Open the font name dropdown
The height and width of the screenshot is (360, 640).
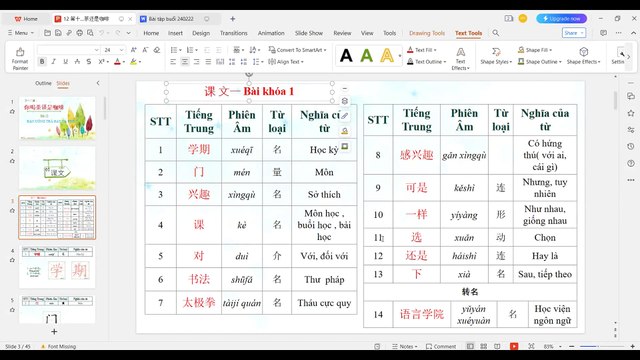pyautogui.click(x=96, y=50)
